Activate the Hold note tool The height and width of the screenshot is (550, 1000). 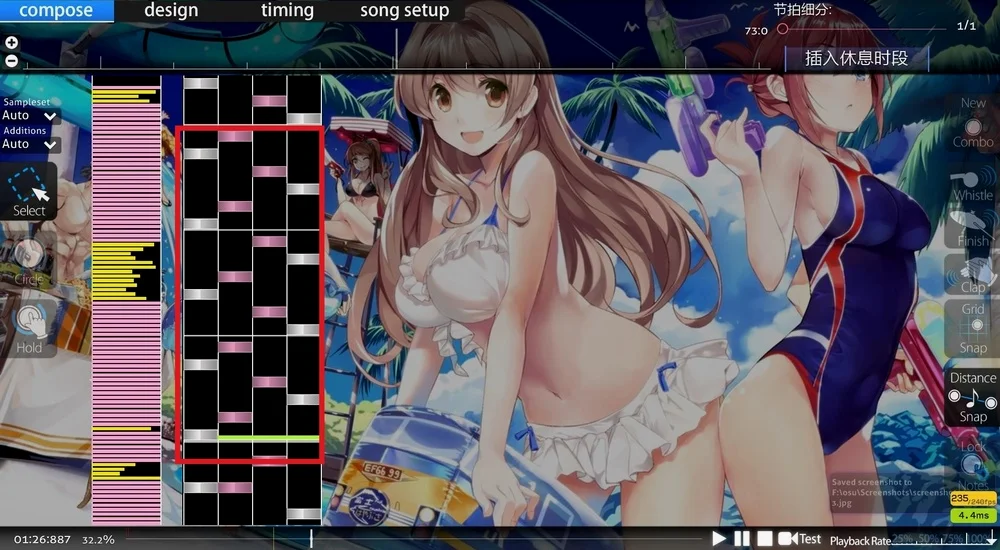tap(29, 329)
